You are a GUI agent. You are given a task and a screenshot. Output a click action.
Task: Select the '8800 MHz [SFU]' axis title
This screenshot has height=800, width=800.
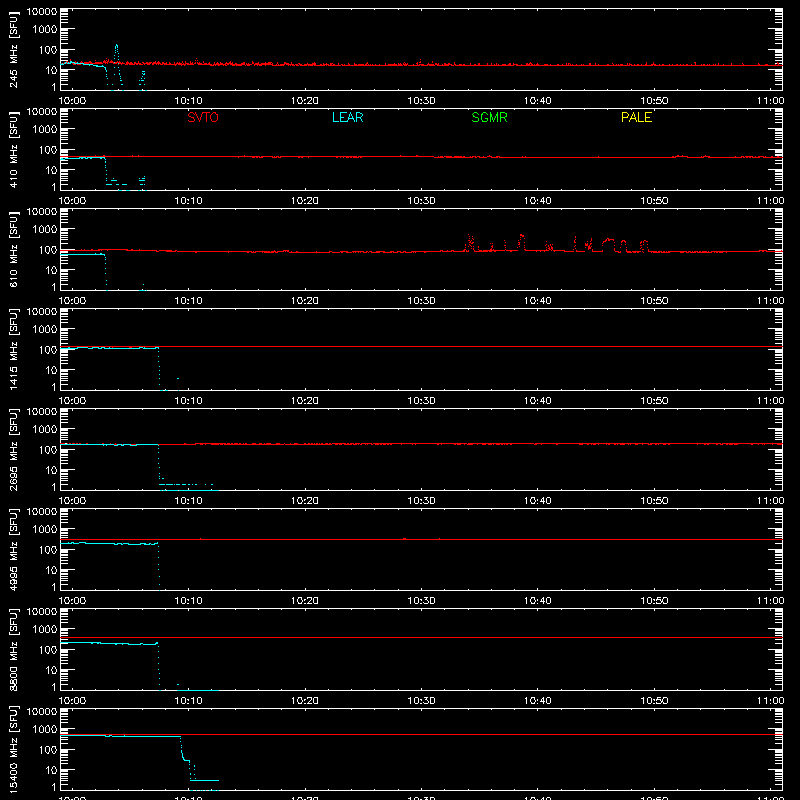(x=14, y=649)
